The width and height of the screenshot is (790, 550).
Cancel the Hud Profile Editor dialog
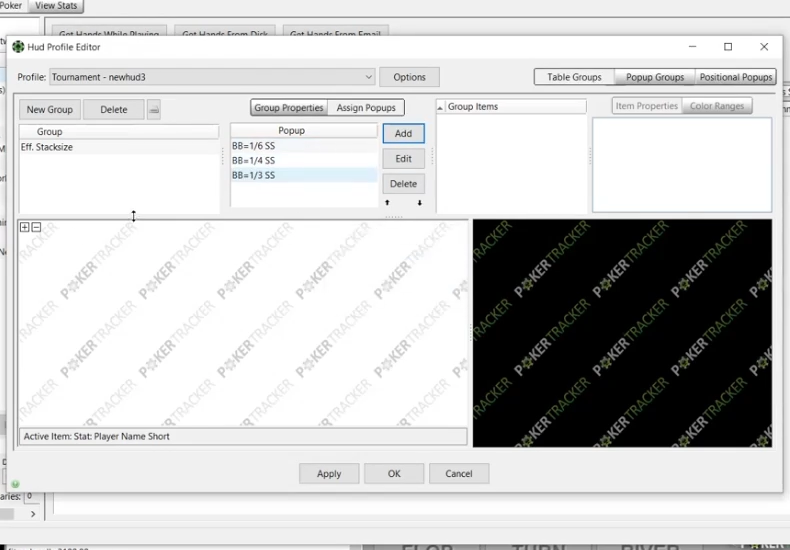click(458, 473)
